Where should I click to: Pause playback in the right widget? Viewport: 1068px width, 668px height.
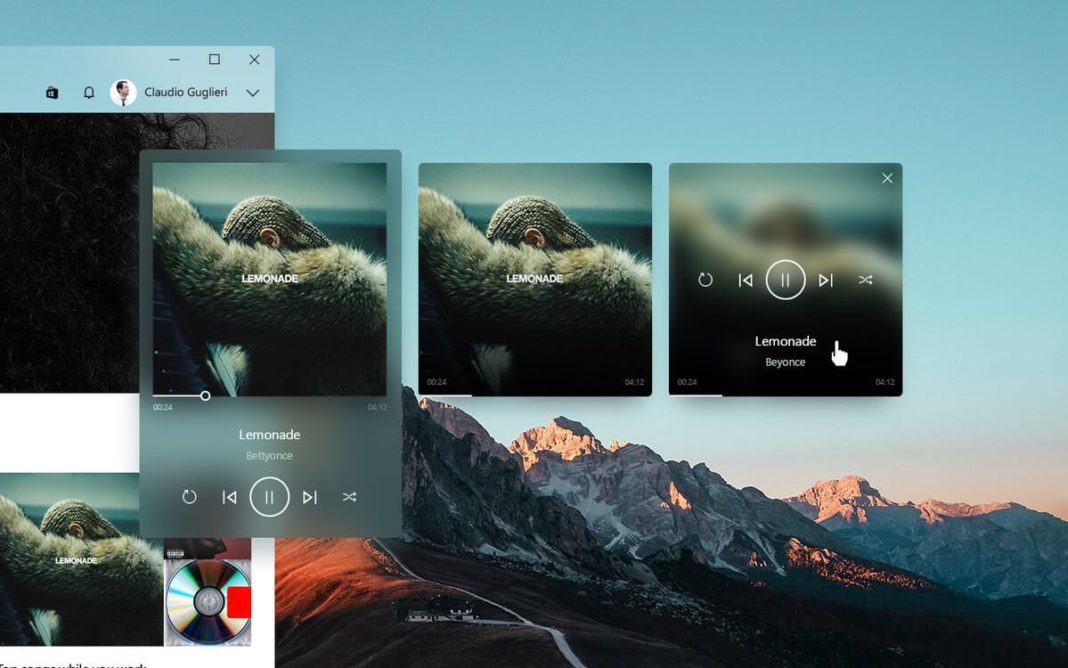coord(786,280)
